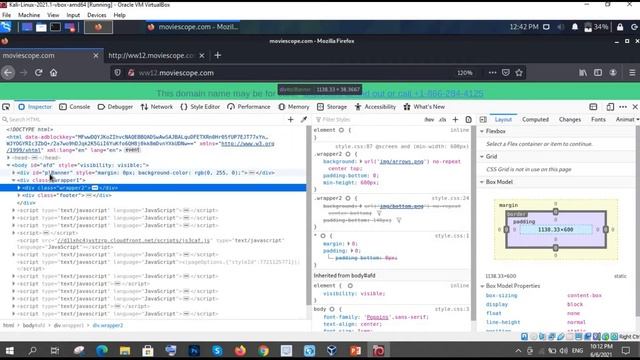Open the Memory panel

point(294,107)
